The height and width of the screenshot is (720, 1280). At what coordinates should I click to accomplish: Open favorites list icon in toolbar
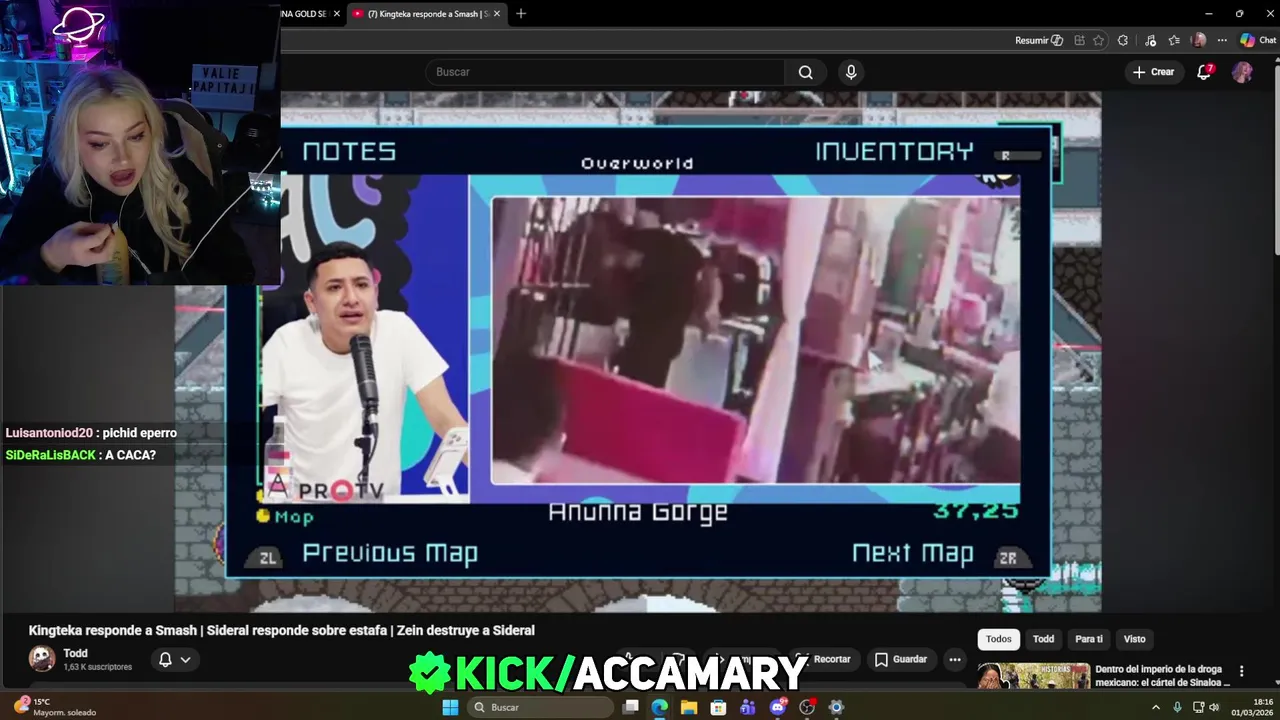pyautogui.click(x=1174, y=40)
